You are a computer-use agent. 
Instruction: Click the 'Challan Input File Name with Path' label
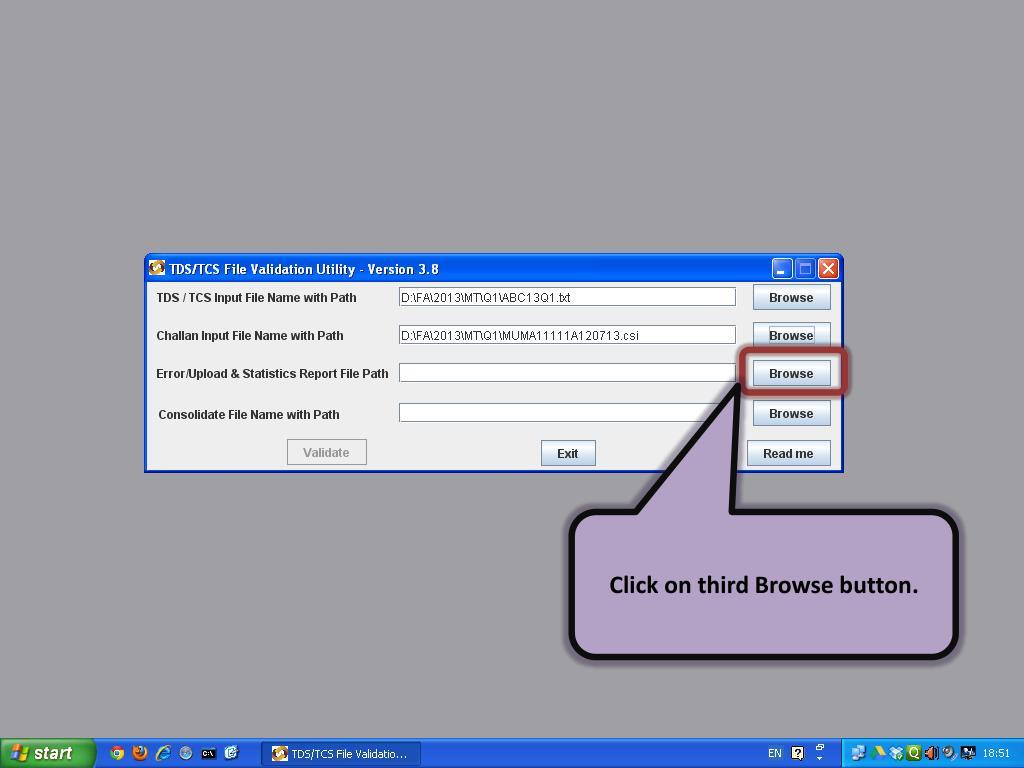249,336
